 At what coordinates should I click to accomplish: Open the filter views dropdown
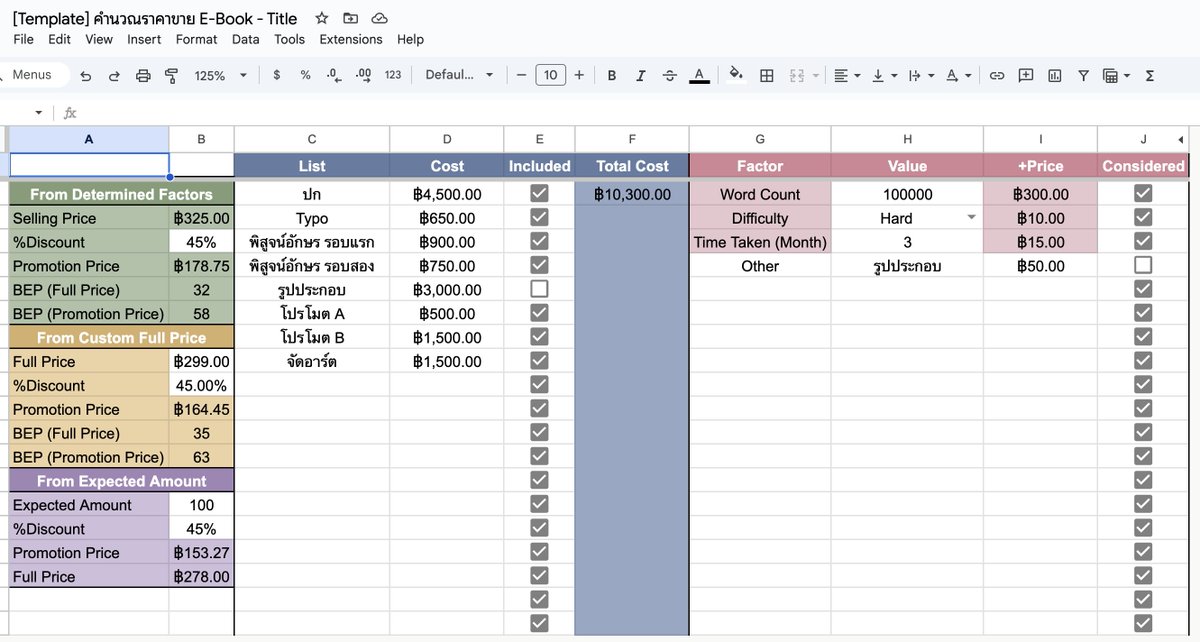(x=1116, y=75)
